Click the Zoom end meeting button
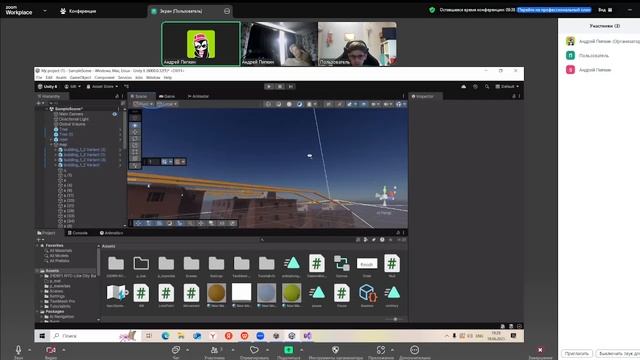This screenshot has height=360, width=640. [x=540, y=351]
